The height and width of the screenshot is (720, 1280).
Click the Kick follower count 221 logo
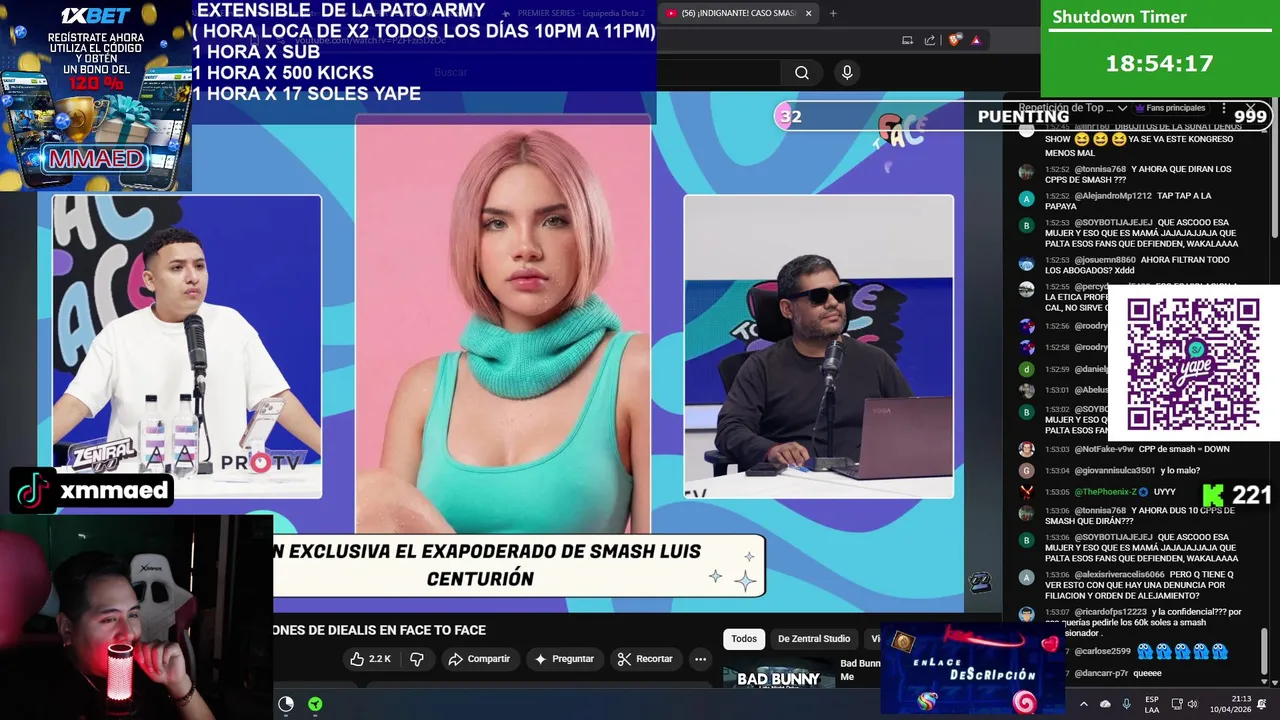(x=1237, y=494)
